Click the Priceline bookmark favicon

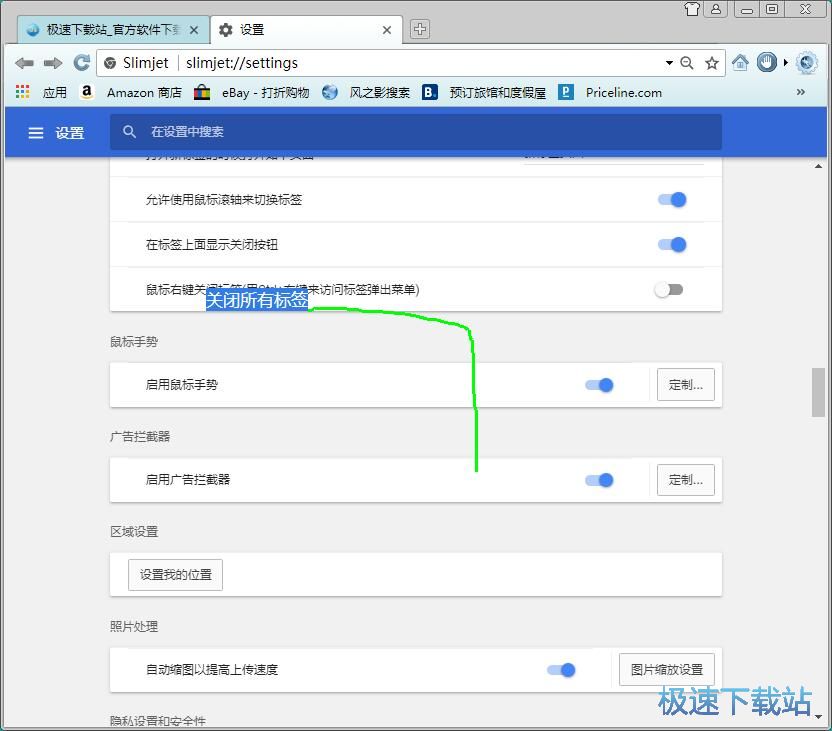click(566, 92)
